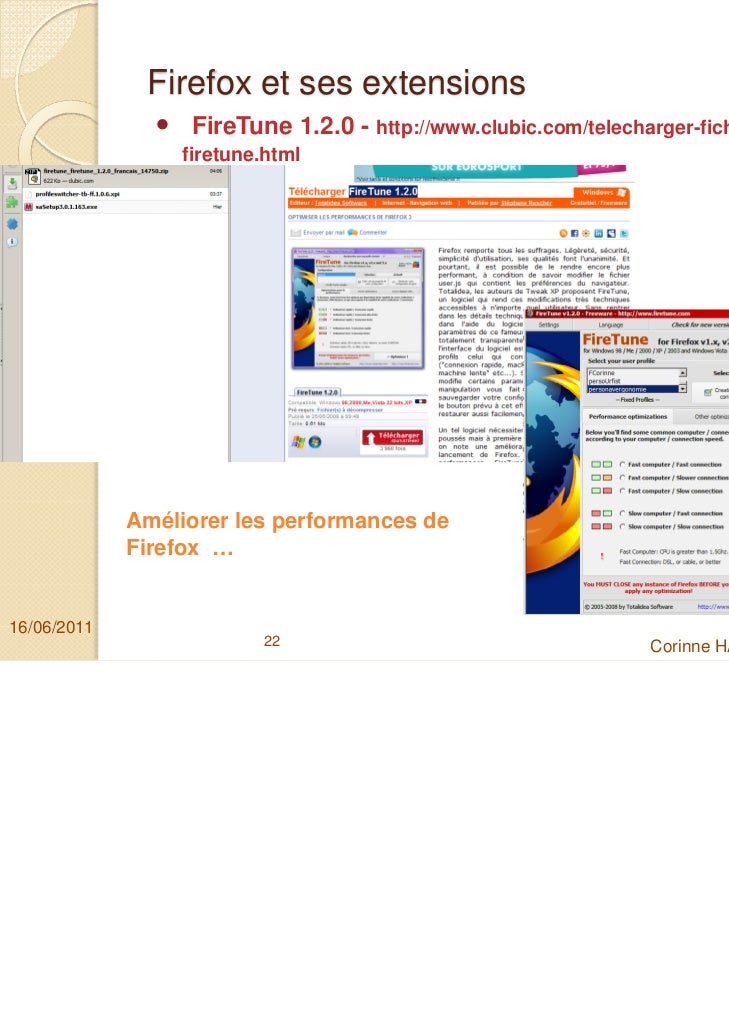Select profileswitcher-tb-ff.1.0.6.xpi entry
Image resolution: width=729 pixels, height=1030 pixels.
pyautogui.click(x=125, y=194)
